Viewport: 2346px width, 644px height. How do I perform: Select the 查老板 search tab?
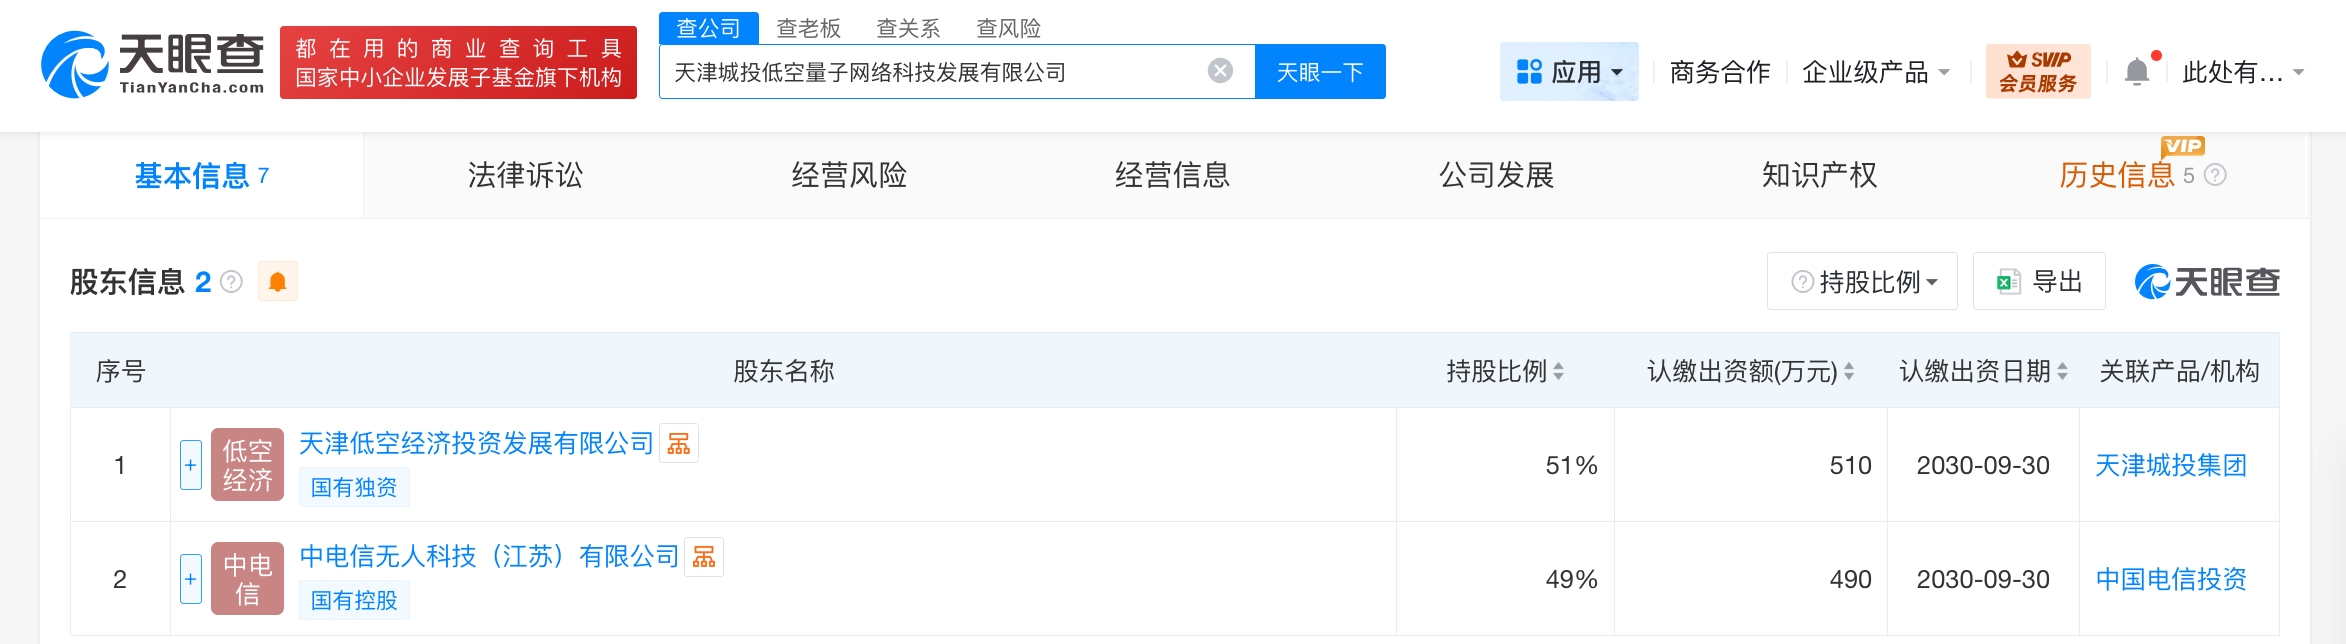[808, 28]
